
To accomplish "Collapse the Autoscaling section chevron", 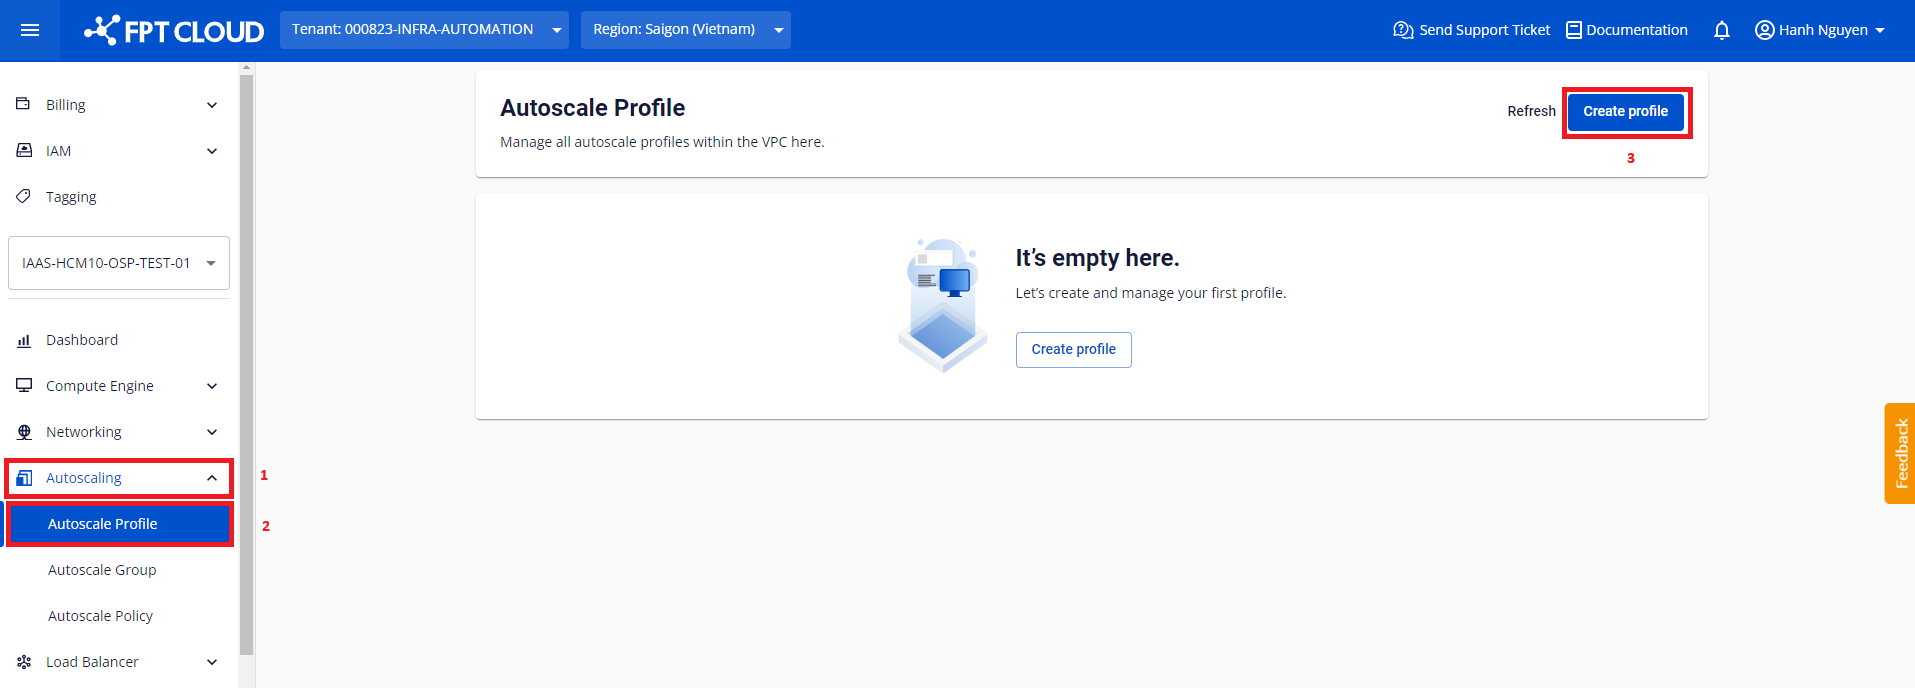I will tap(212, 478).
